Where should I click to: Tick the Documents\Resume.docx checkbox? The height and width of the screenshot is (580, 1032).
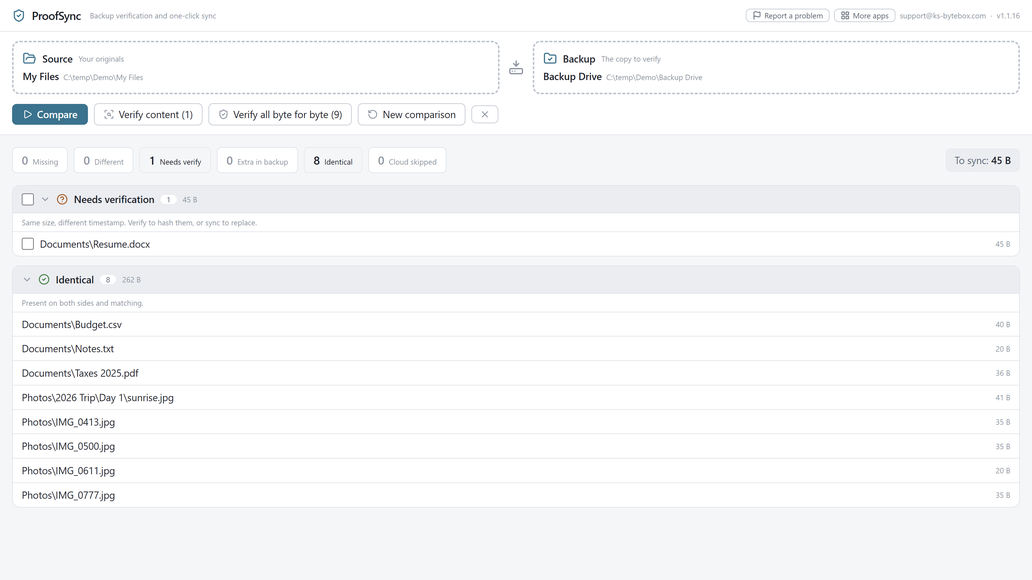28,244
